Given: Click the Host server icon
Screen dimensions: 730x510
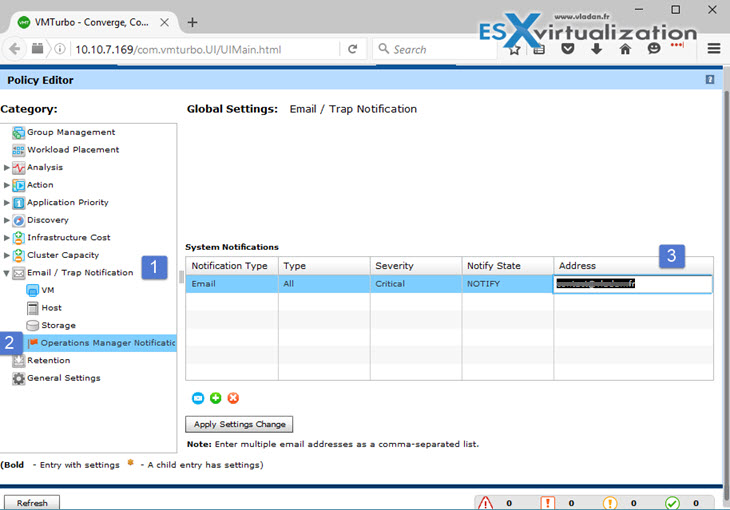Looking at the screenshot, I should tap(33, 308).
